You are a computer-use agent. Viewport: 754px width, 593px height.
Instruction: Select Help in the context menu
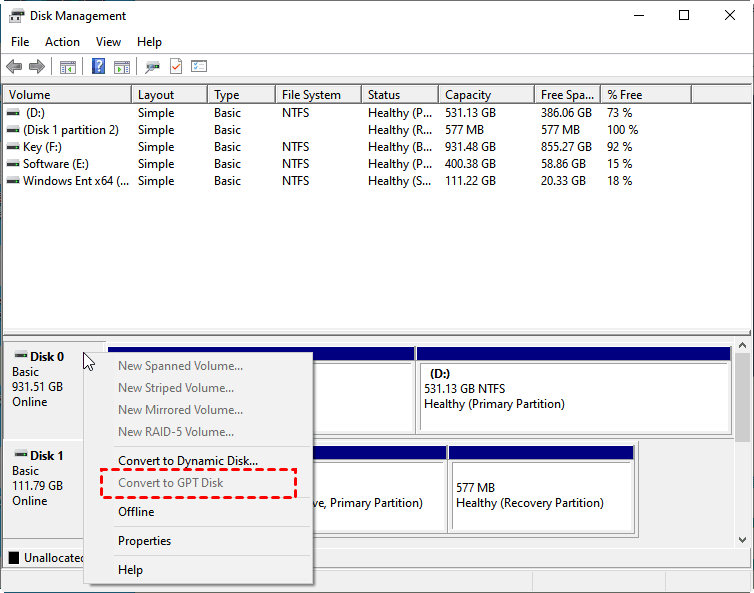(198, 570)
